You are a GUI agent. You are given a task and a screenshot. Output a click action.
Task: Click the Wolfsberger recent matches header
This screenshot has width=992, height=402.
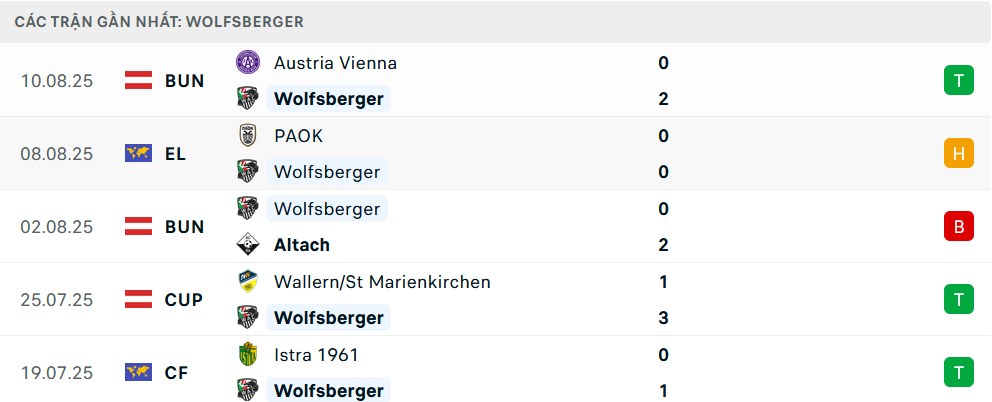(160, 21)
